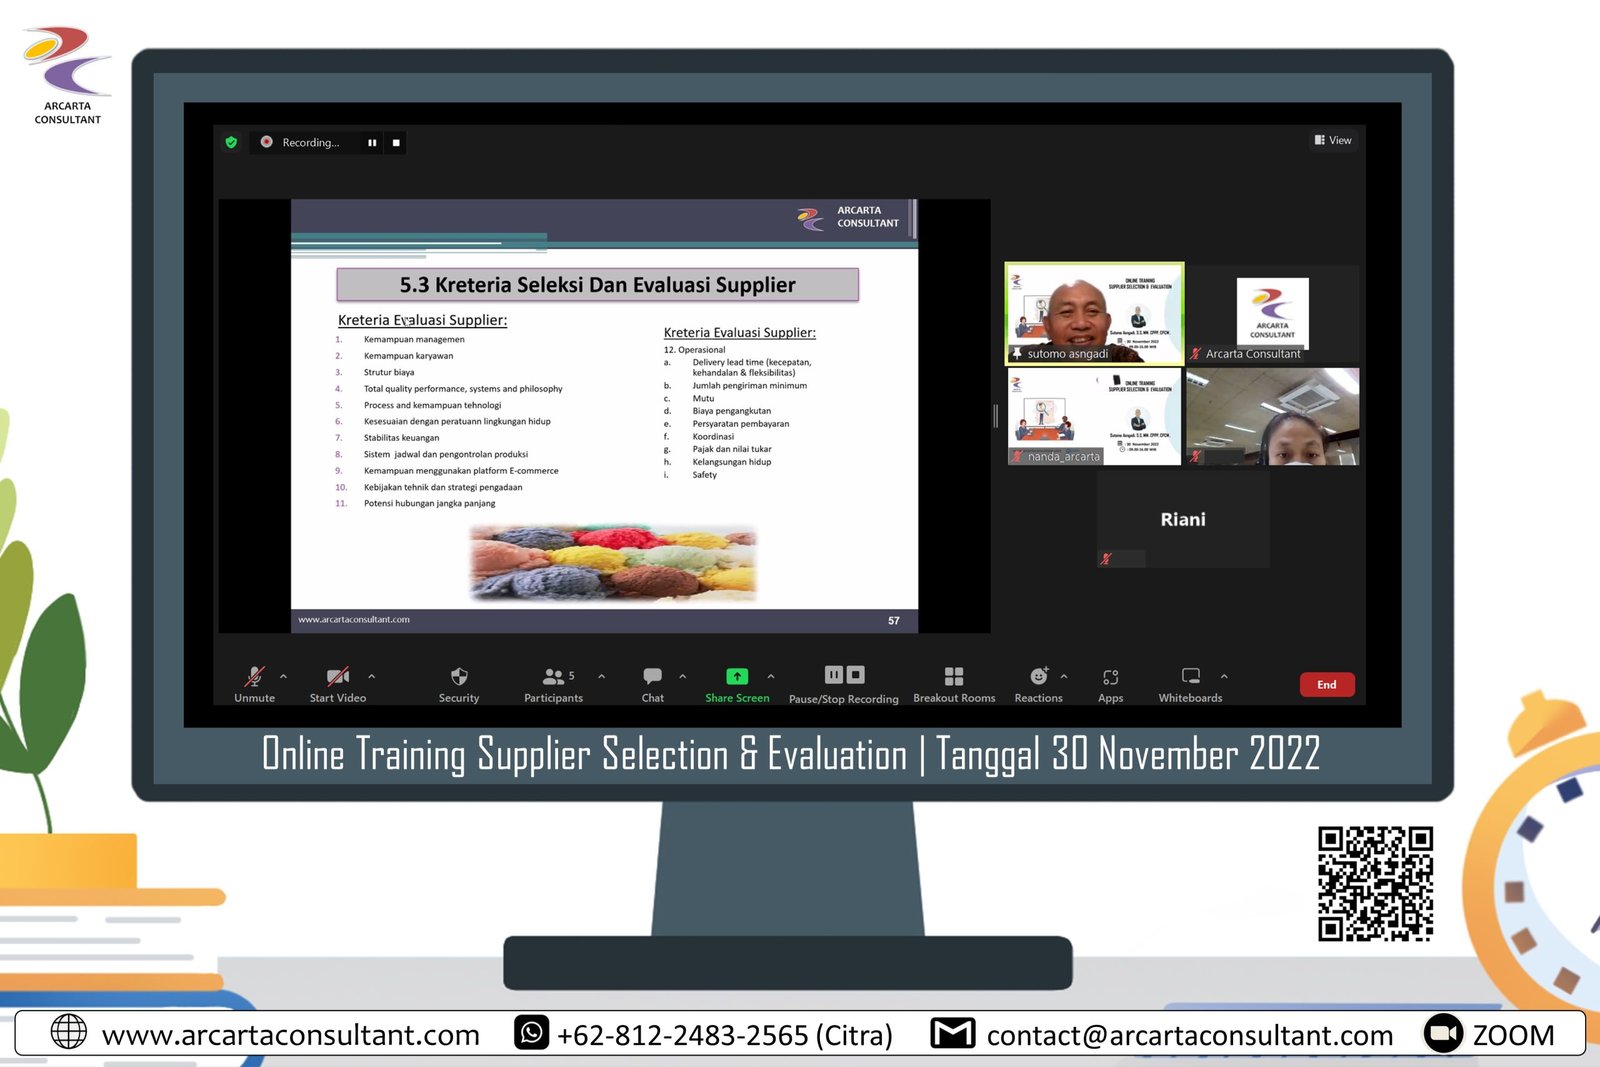Click the Security shield icon
Viewport: 1600px width, 1067px height.
(x=459, y=677)
